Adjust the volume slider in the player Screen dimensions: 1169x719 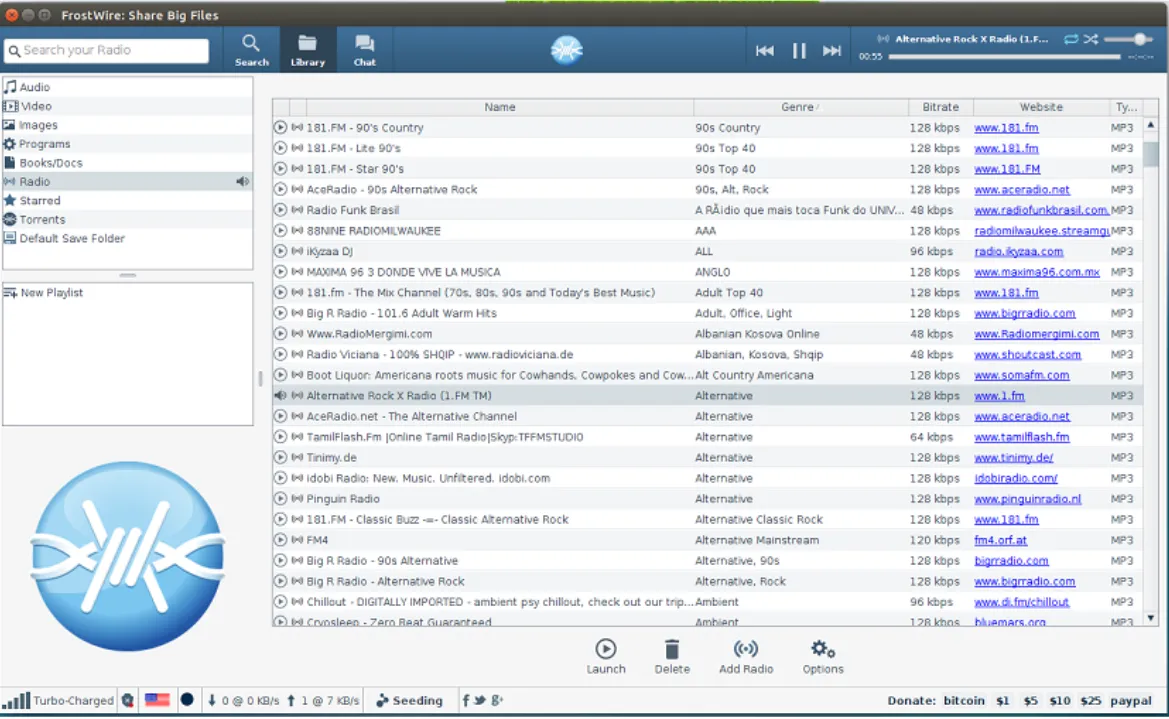1137,39
